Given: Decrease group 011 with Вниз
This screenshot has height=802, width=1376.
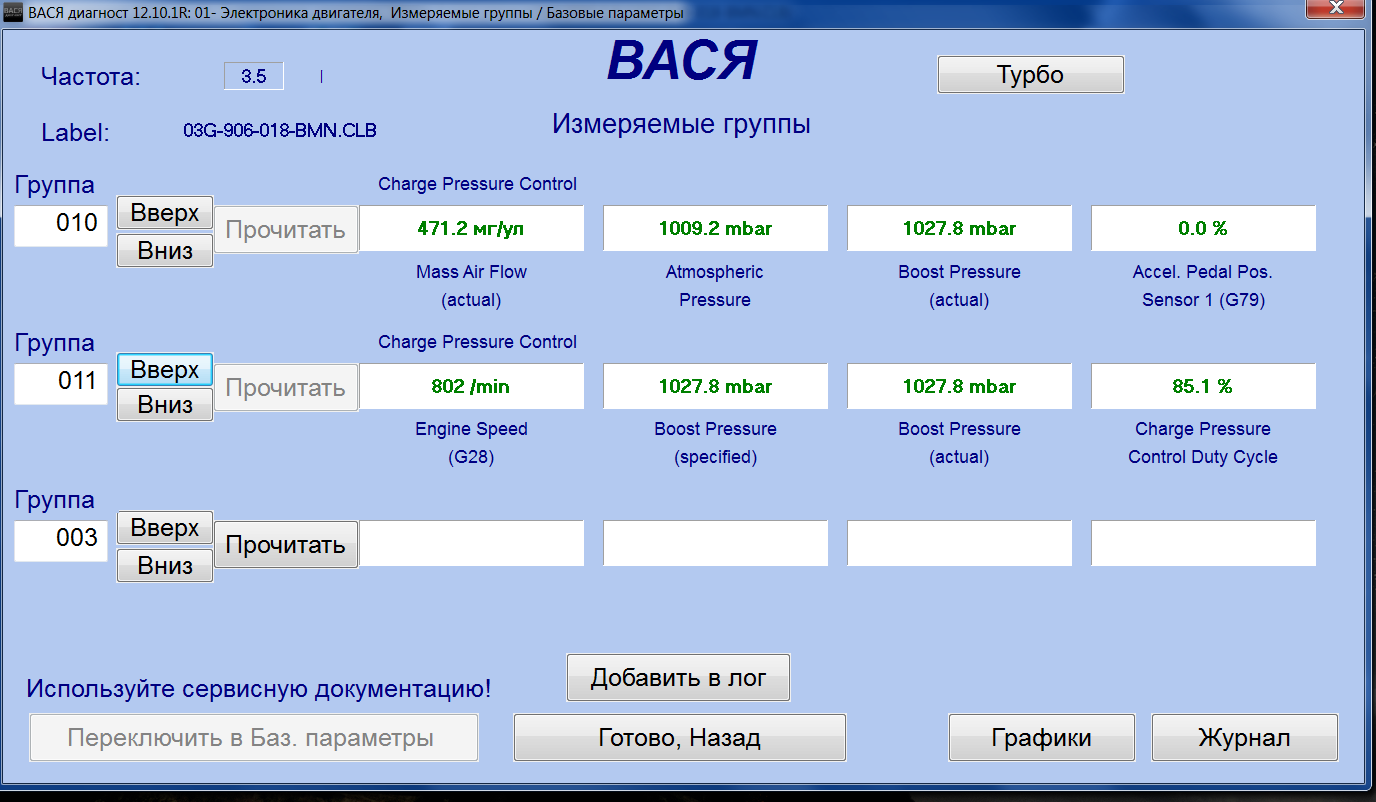Looking at the screenshot, I should [x=165, y=405].
